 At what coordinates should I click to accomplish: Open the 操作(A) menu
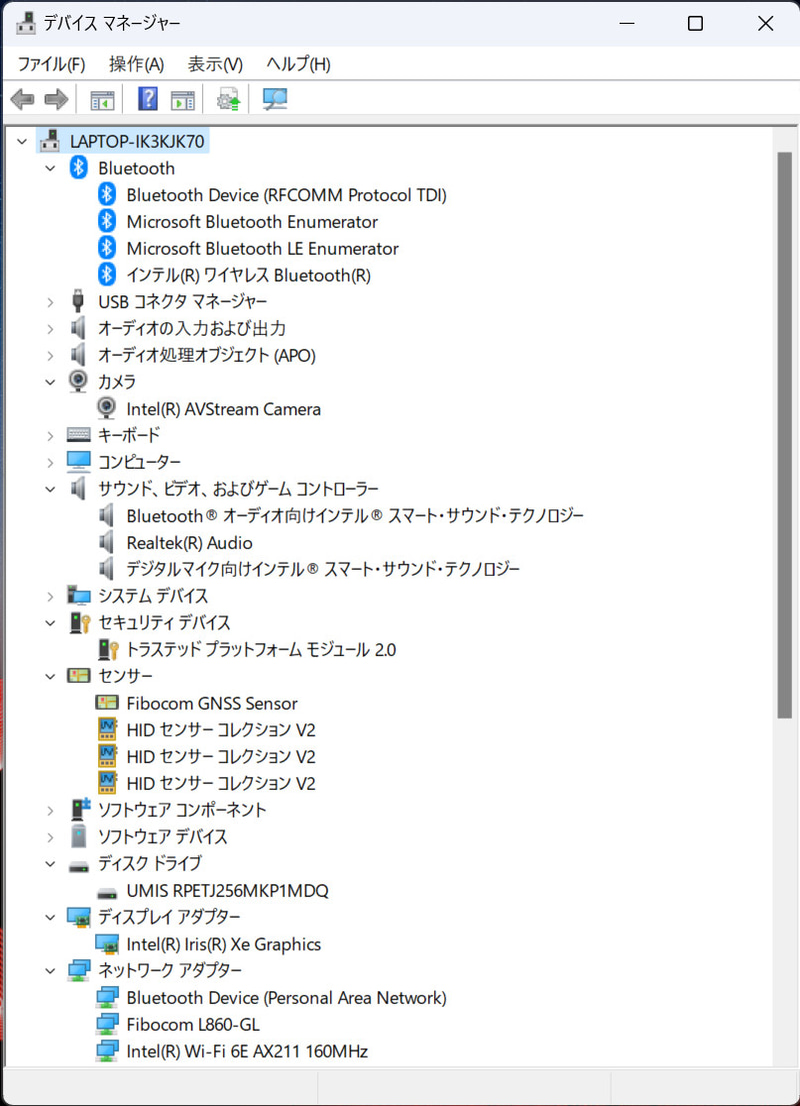tap(136, 63)
